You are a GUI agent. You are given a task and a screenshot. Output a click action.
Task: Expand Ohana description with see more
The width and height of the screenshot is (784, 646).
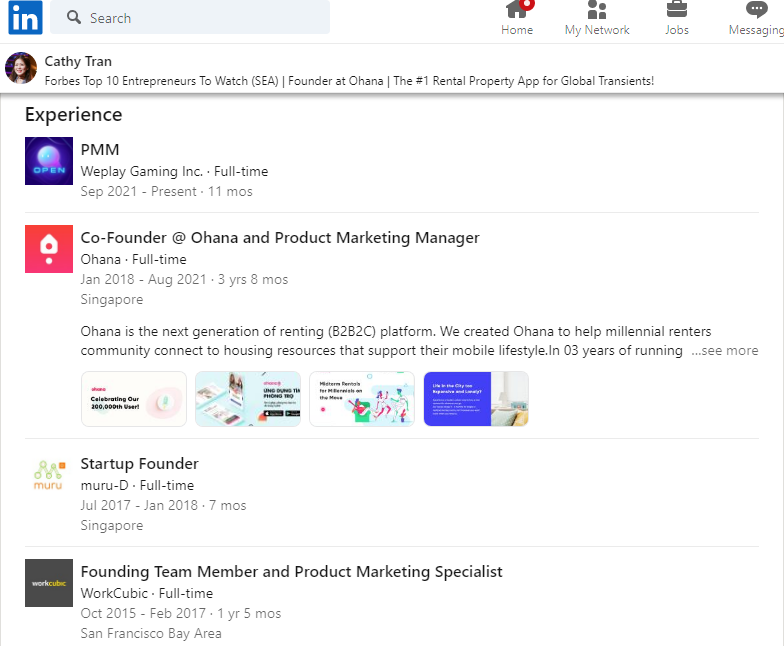point(725,351)
